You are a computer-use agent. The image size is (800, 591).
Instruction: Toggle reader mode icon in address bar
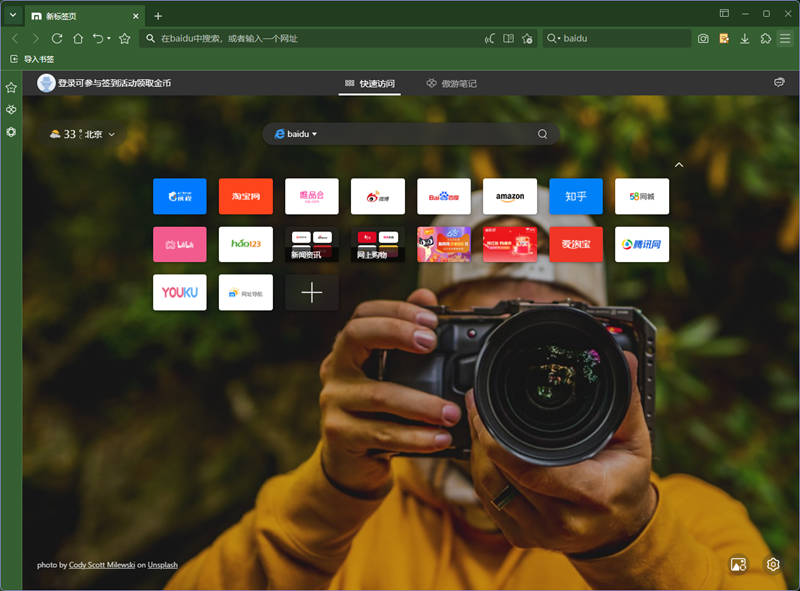coord(508,38)
